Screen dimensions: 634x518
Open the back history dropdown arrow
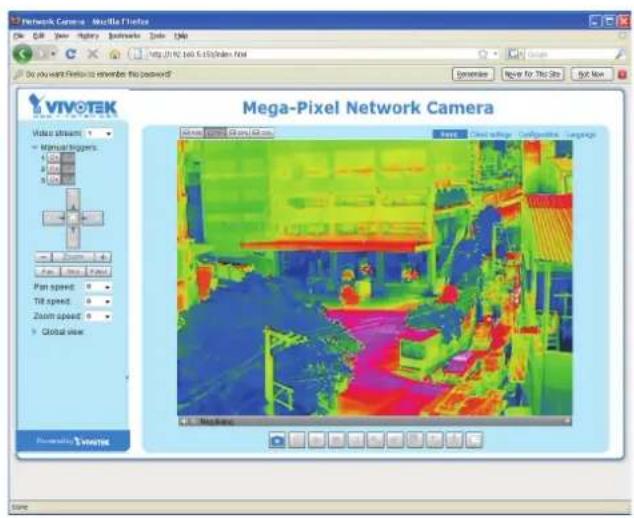pyautogui.click(x=53, y=54)
